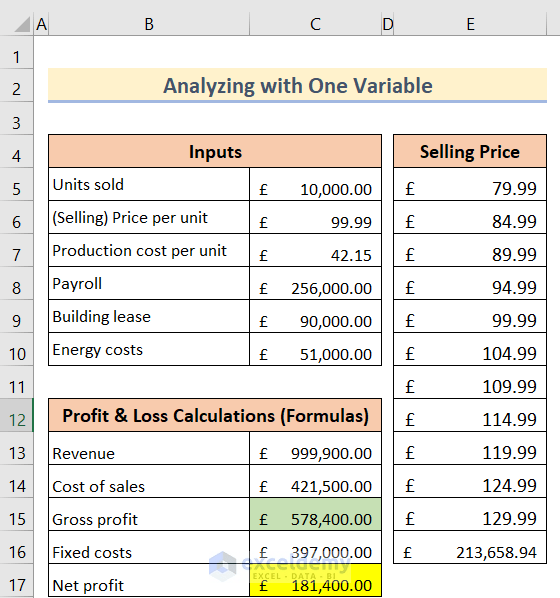Click the 'Selling Price' header cell

pyautogui.click(x=470, y=151)
